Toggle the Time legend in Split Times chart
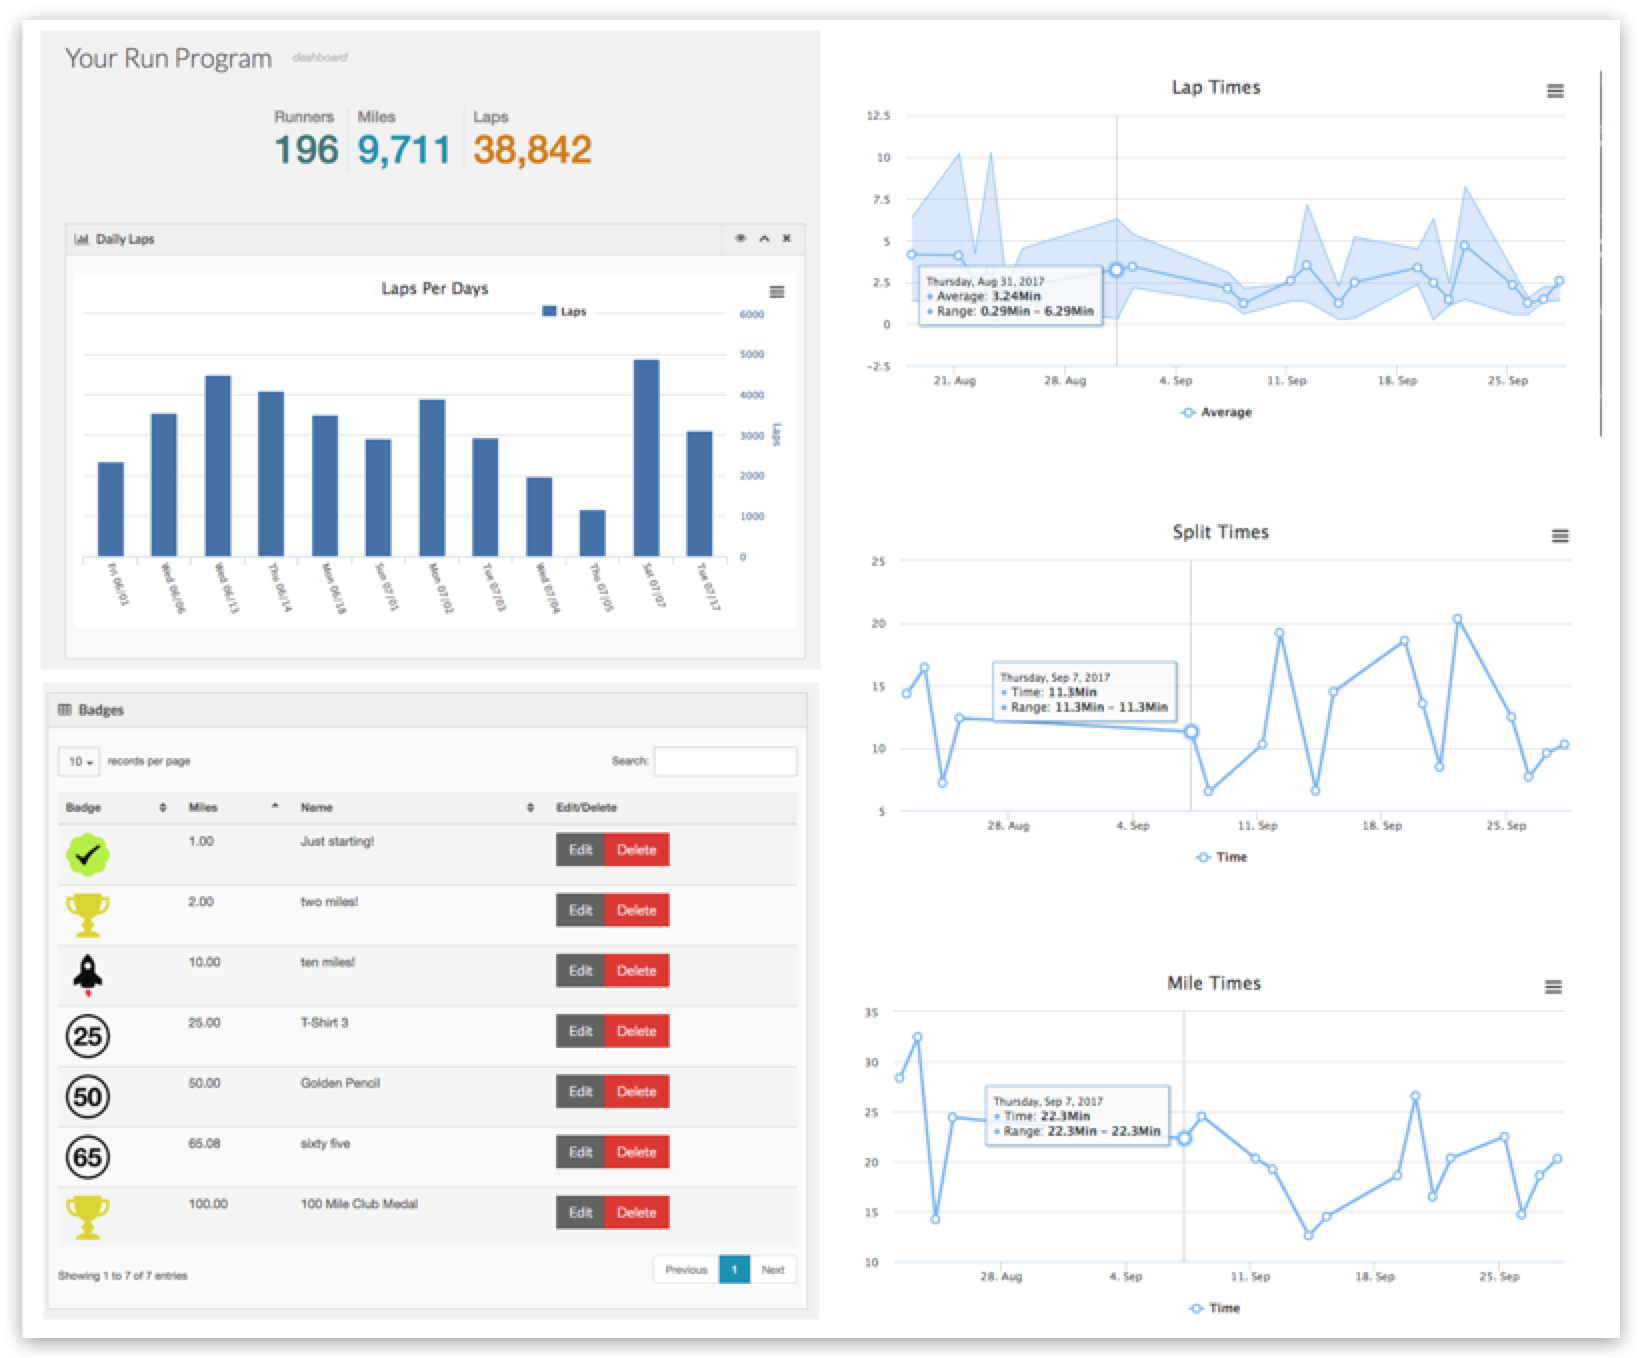The image size is (1640, 1358). pos(1222,857)
